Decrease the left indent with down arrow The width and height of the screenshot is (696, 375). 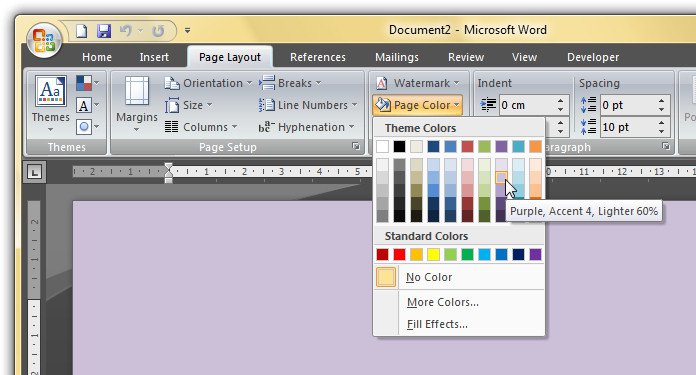tap(561, 110)
